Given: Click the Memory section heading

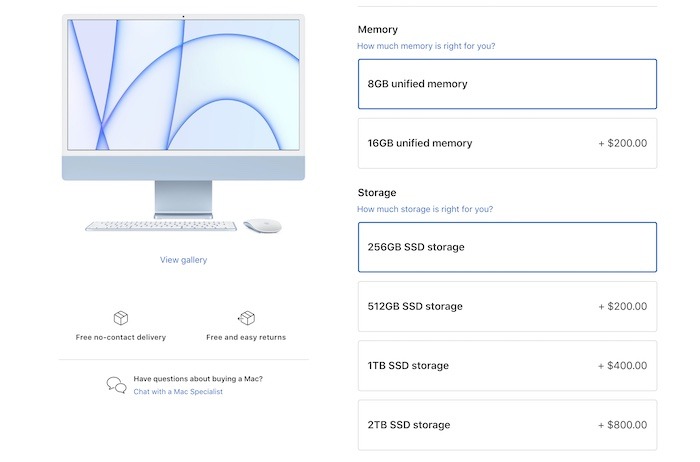Looking at the screenshot, I should point(378,29).
